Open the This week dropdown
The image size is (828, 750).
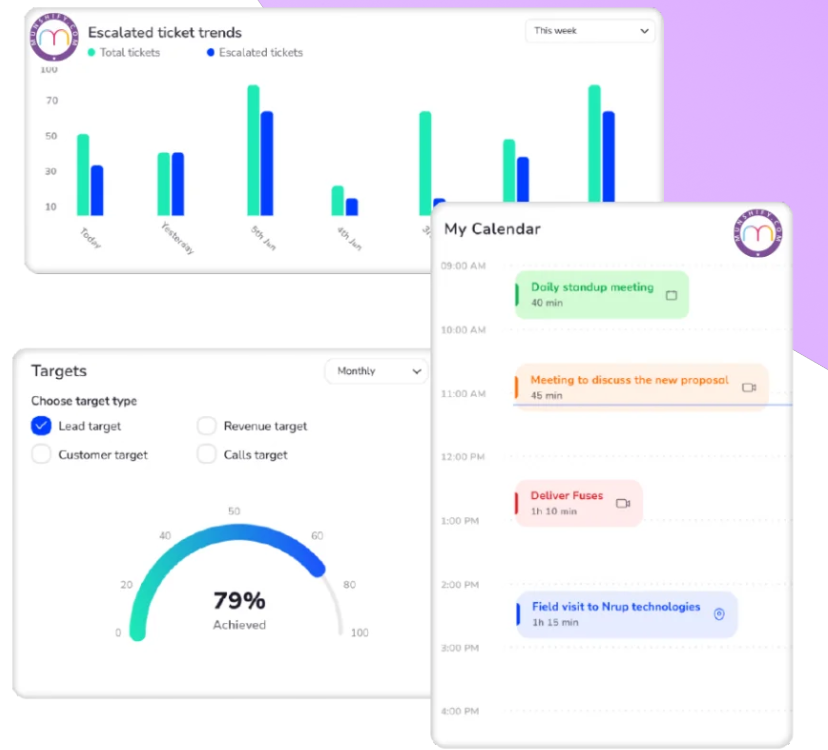tap(590, 31)
